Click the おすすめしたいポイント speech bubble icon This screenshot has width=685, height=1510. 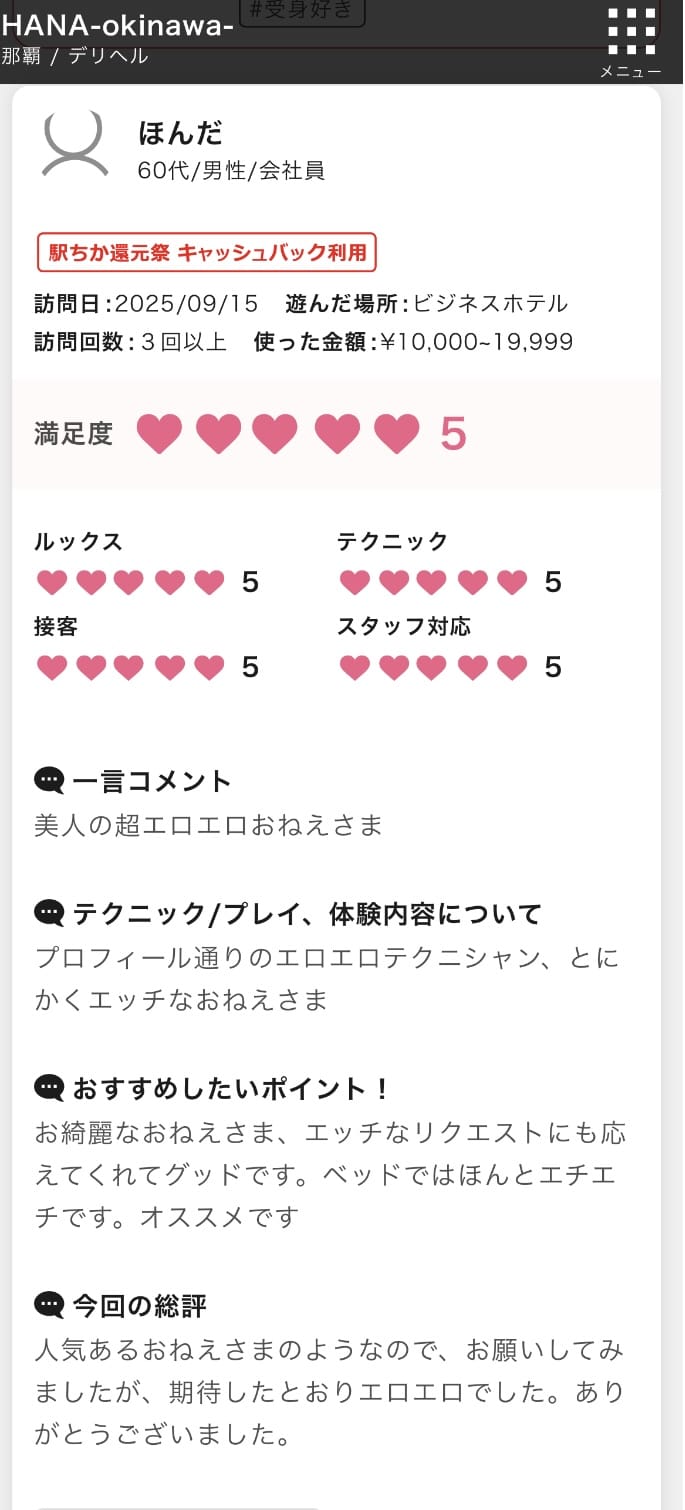point(49,1087)
